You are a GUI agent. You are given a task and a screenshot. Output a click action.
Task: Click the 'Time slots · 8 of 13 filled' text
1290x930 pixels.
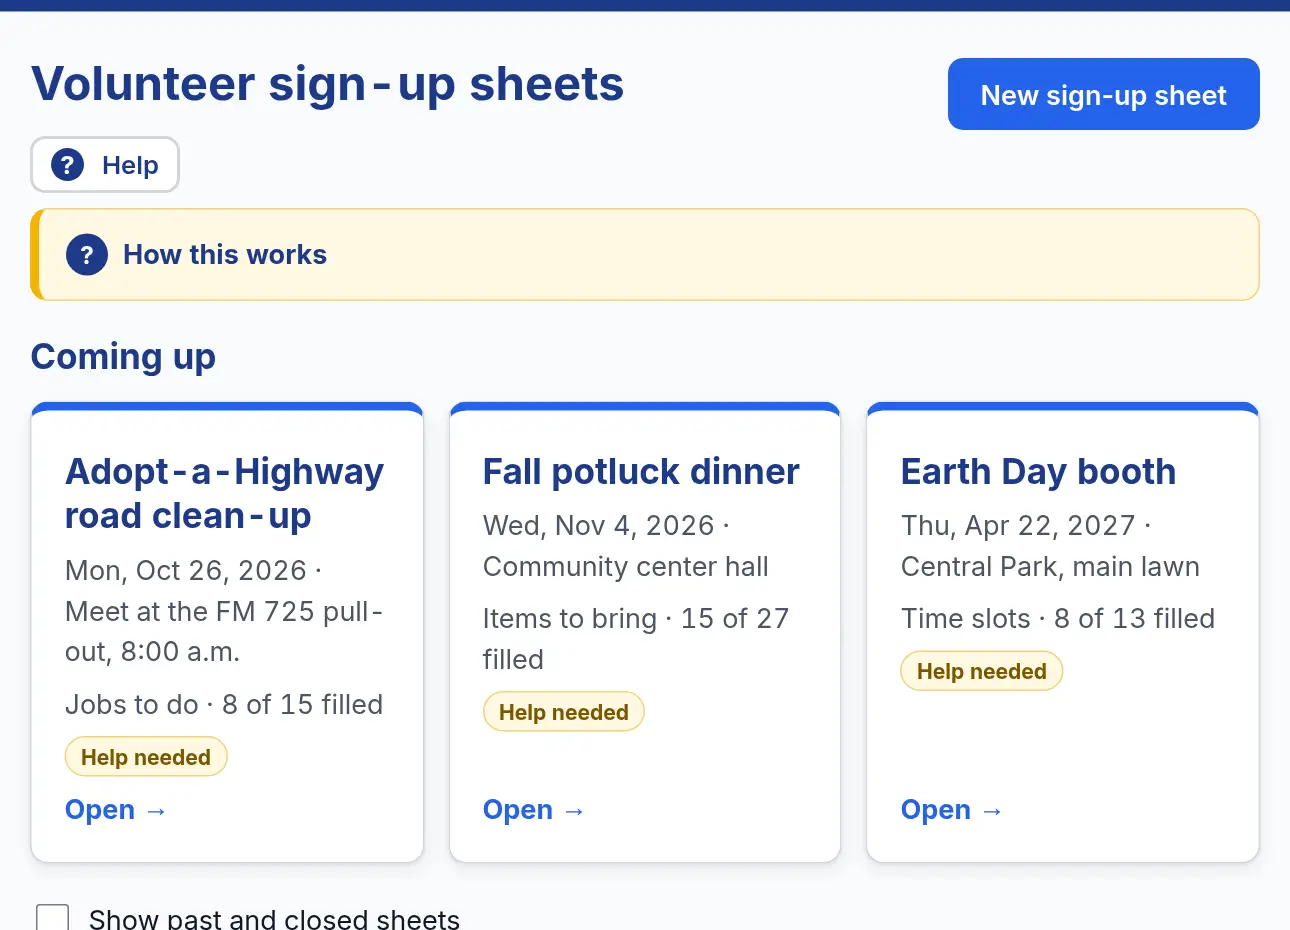[x=1058, y=619]
